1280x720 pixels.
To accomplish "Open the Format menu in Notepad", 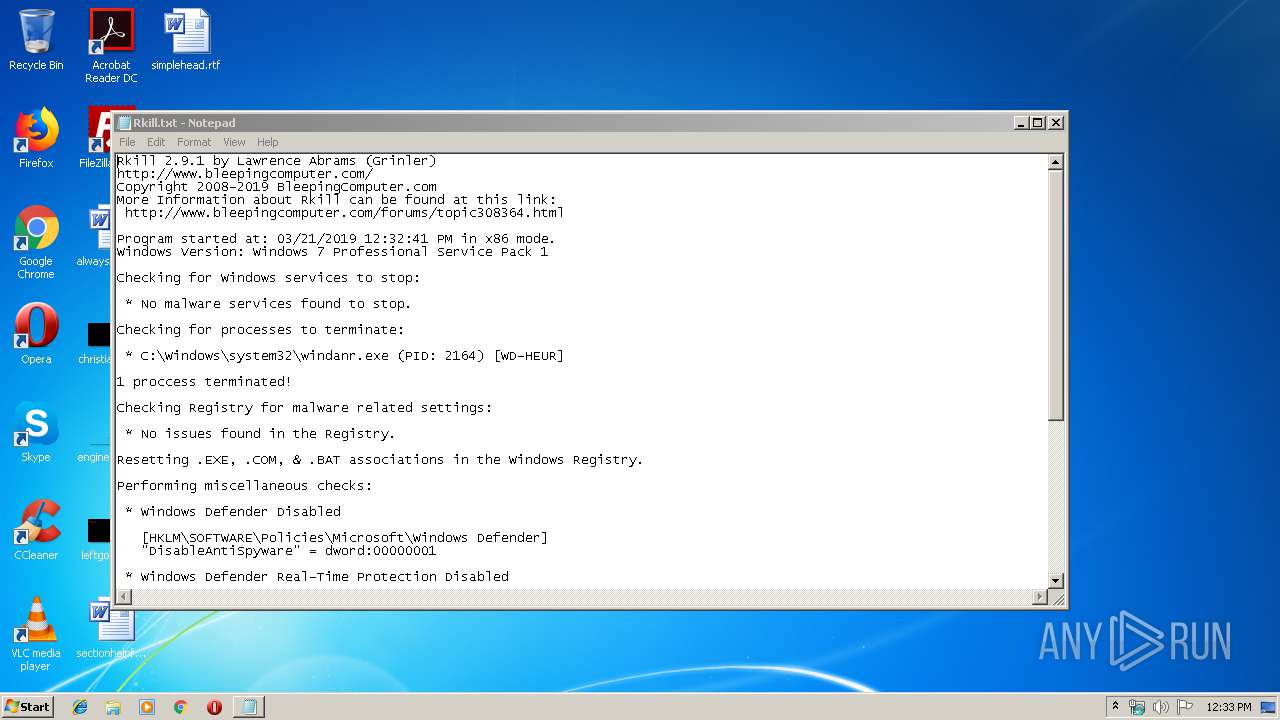I will point(194,142).
